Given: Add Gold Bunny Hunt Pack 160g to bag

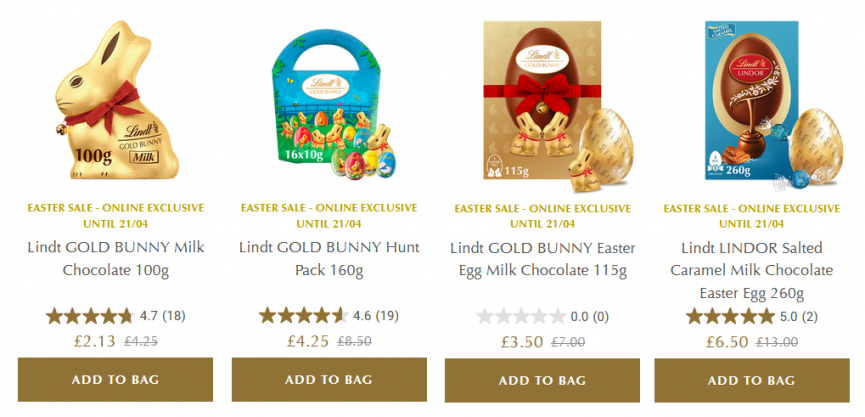Looking at the screenshot, I should pos(329,379).
